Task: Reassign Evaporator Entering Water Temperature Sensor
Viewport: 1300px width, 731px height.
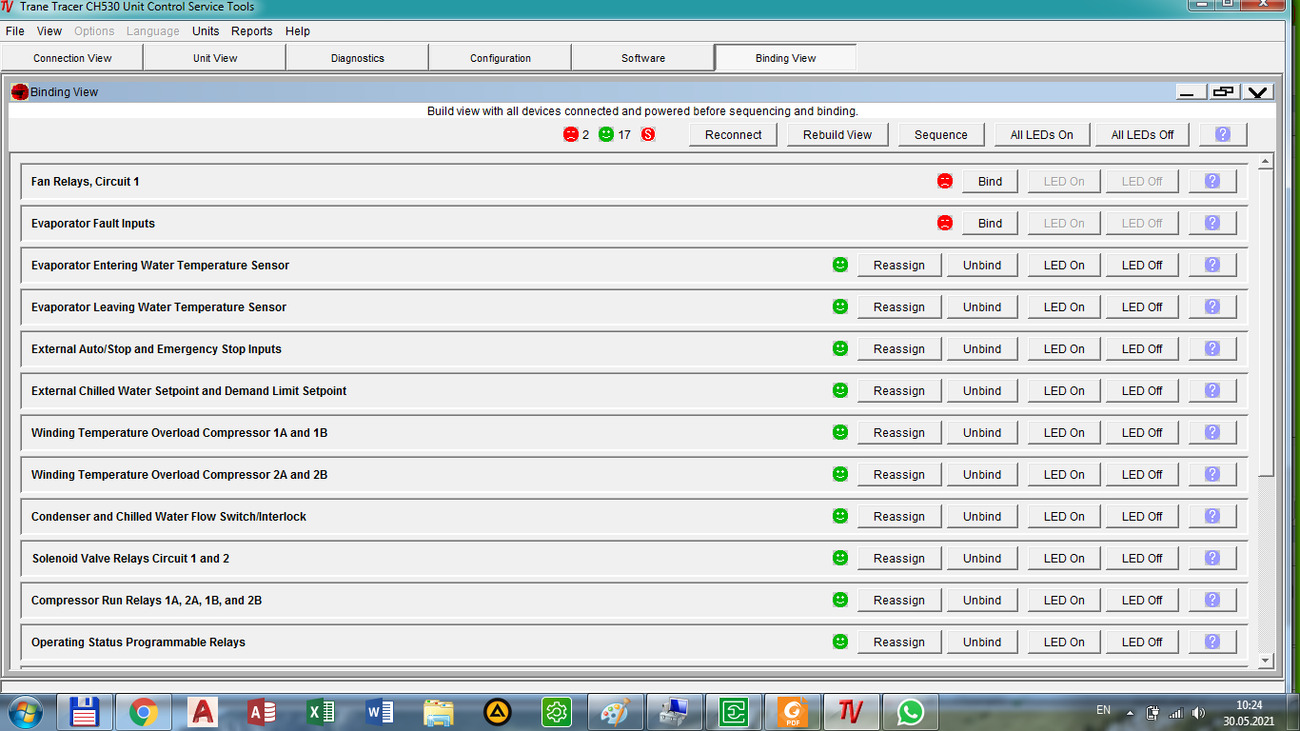Action: [899, 265]
